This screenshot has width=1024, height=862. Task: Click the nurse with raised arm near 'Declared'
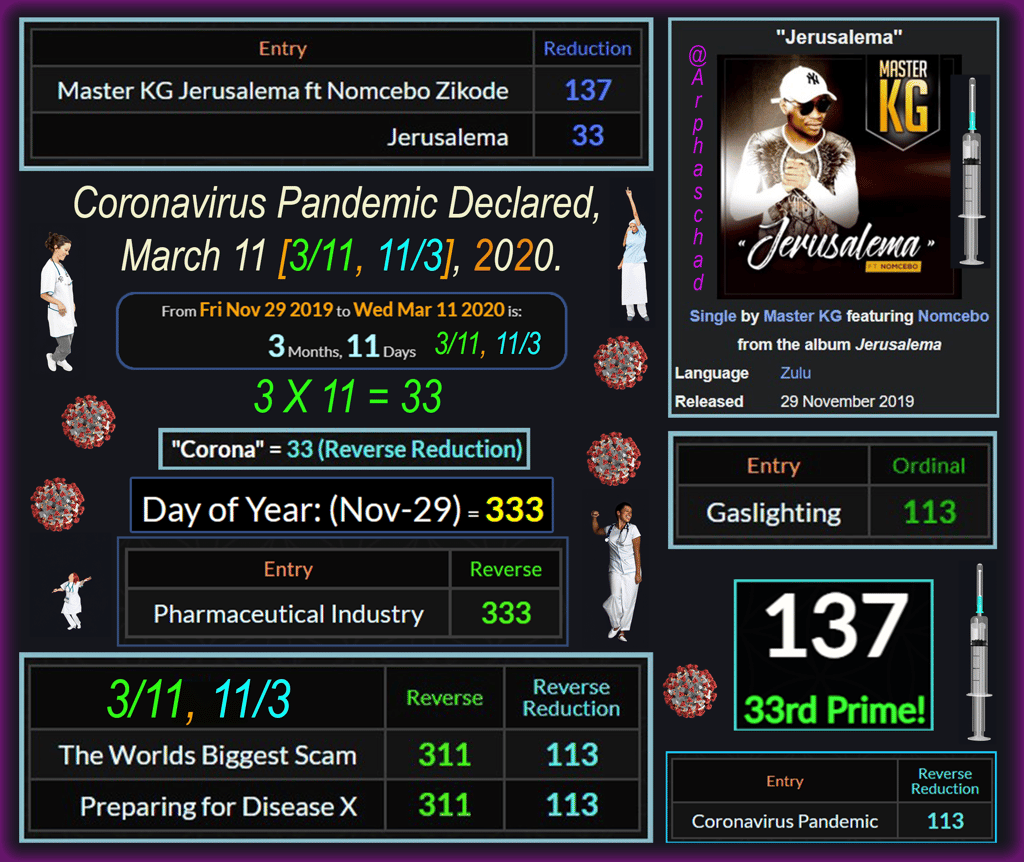coord(633,255)
